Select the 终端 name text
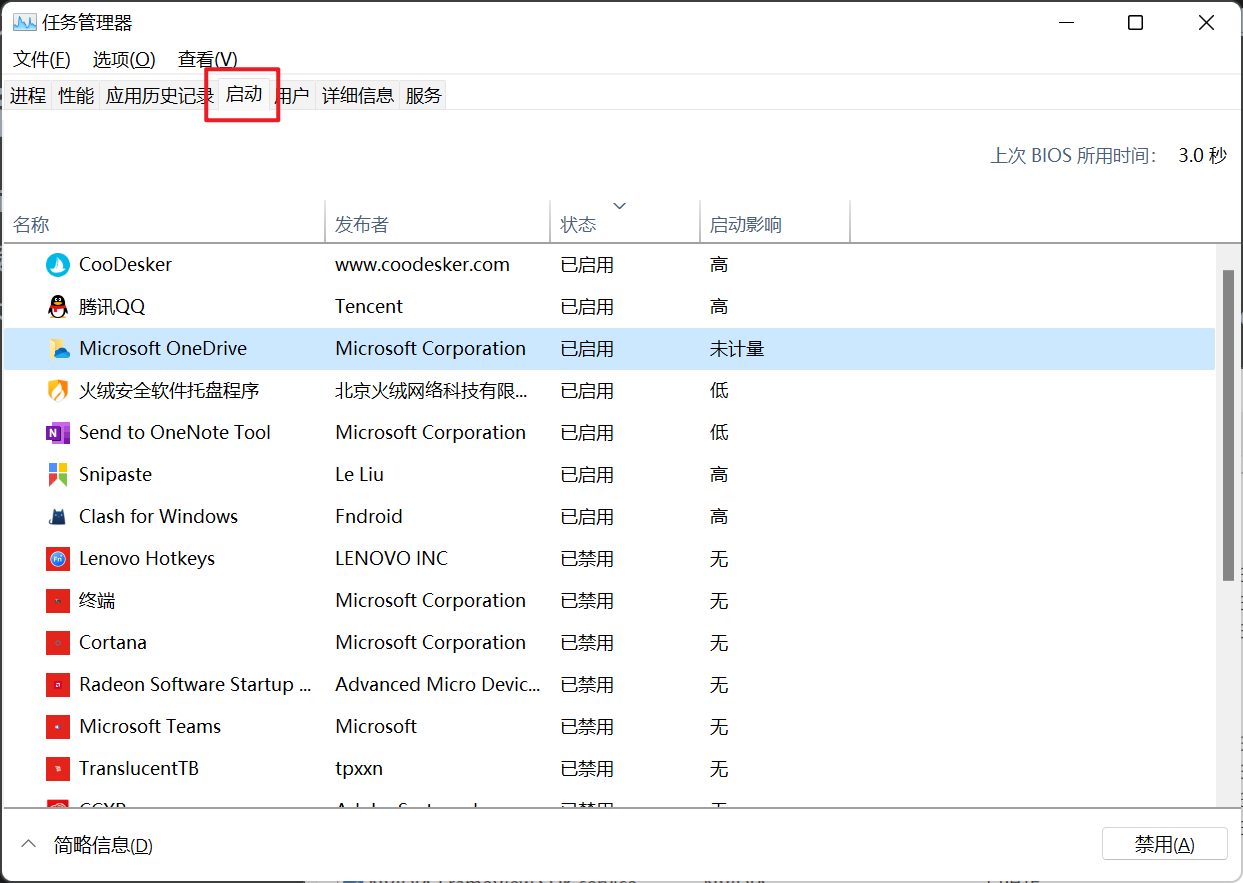 [x=97, y=601]
